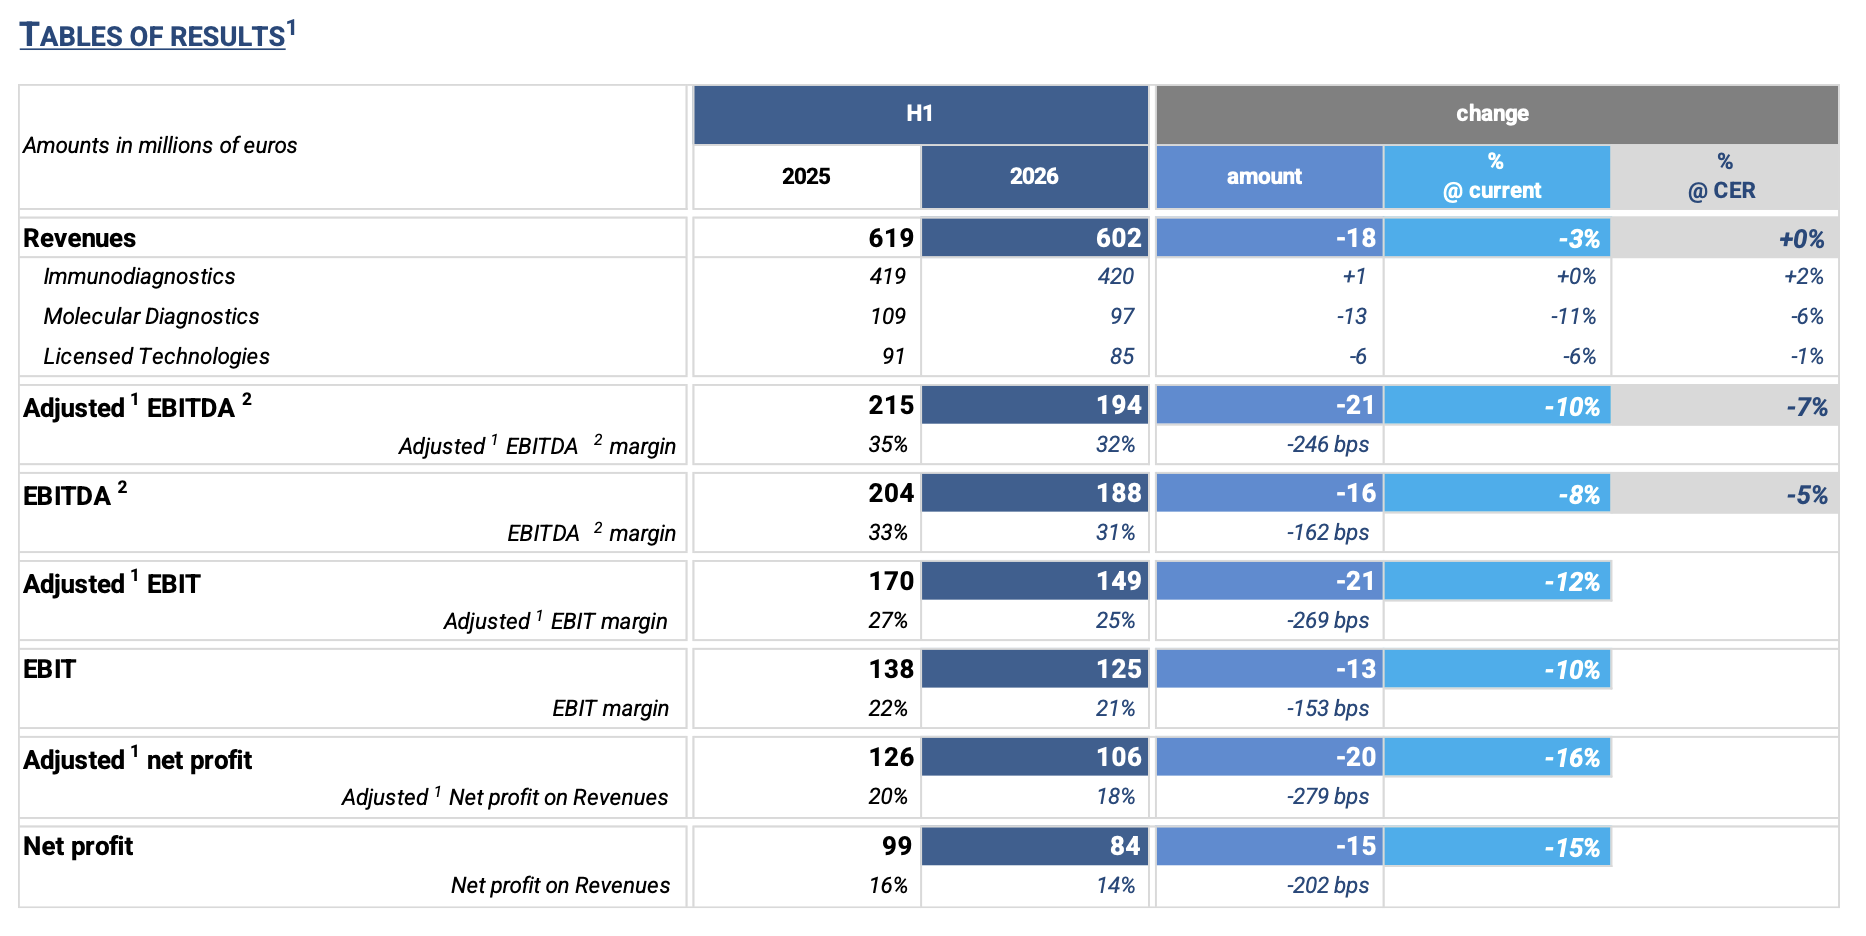Click the 419 value for Immunodiagnostics
This screenshot has width=1866, height=936.
point(888,277)
